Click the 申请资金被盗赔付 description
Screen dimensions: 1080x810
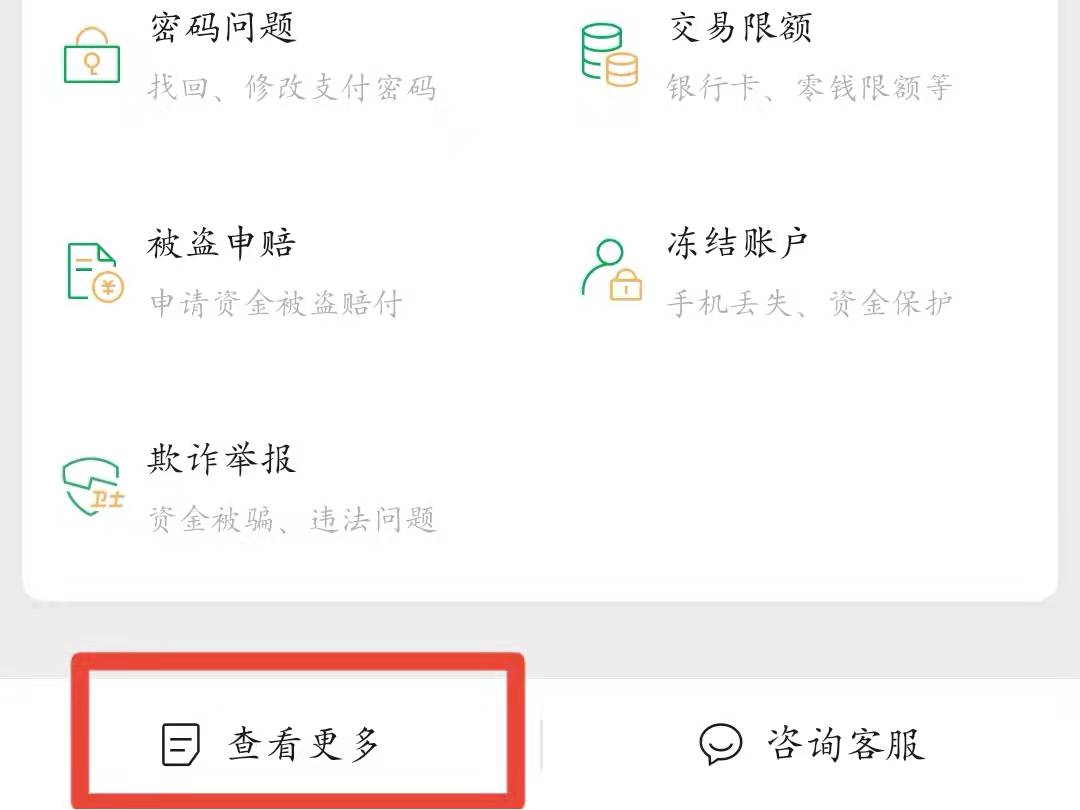click(x=276, y=303)
